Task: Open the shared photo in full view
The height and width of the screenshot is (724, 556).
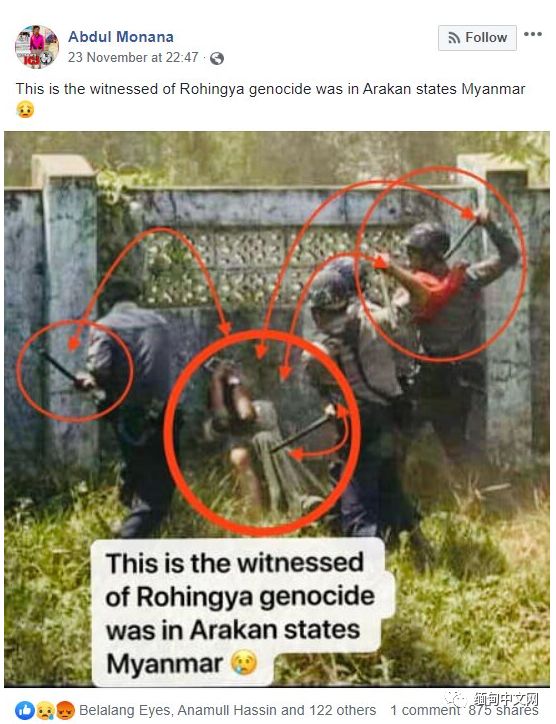Action: (x=277, y=409)
